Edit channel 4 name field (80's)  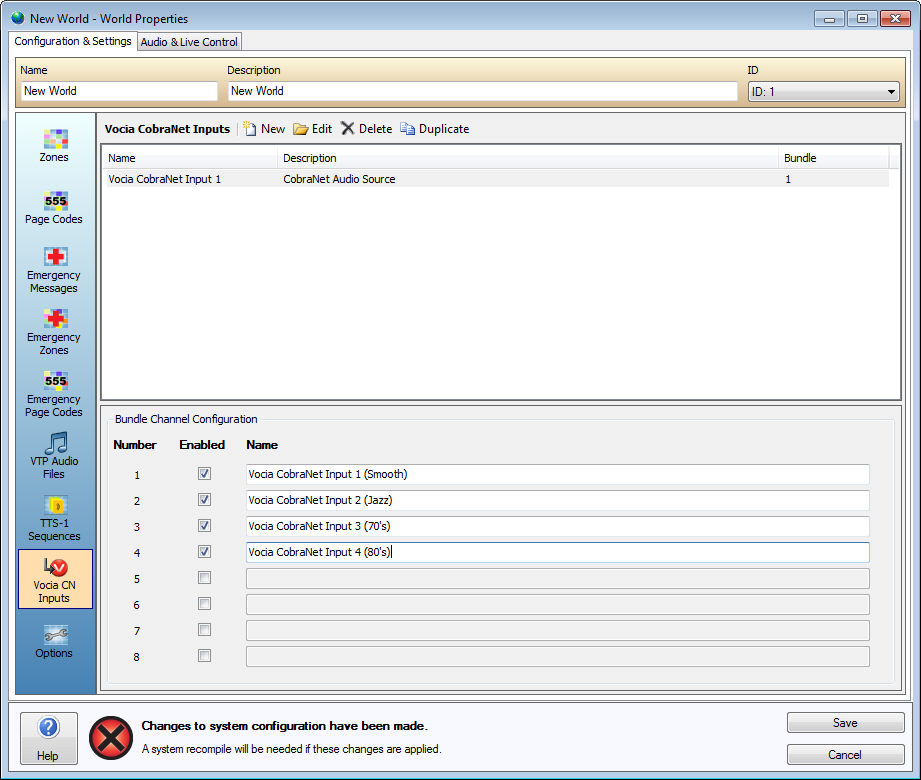pyautogui.click(x=557, y=552)
